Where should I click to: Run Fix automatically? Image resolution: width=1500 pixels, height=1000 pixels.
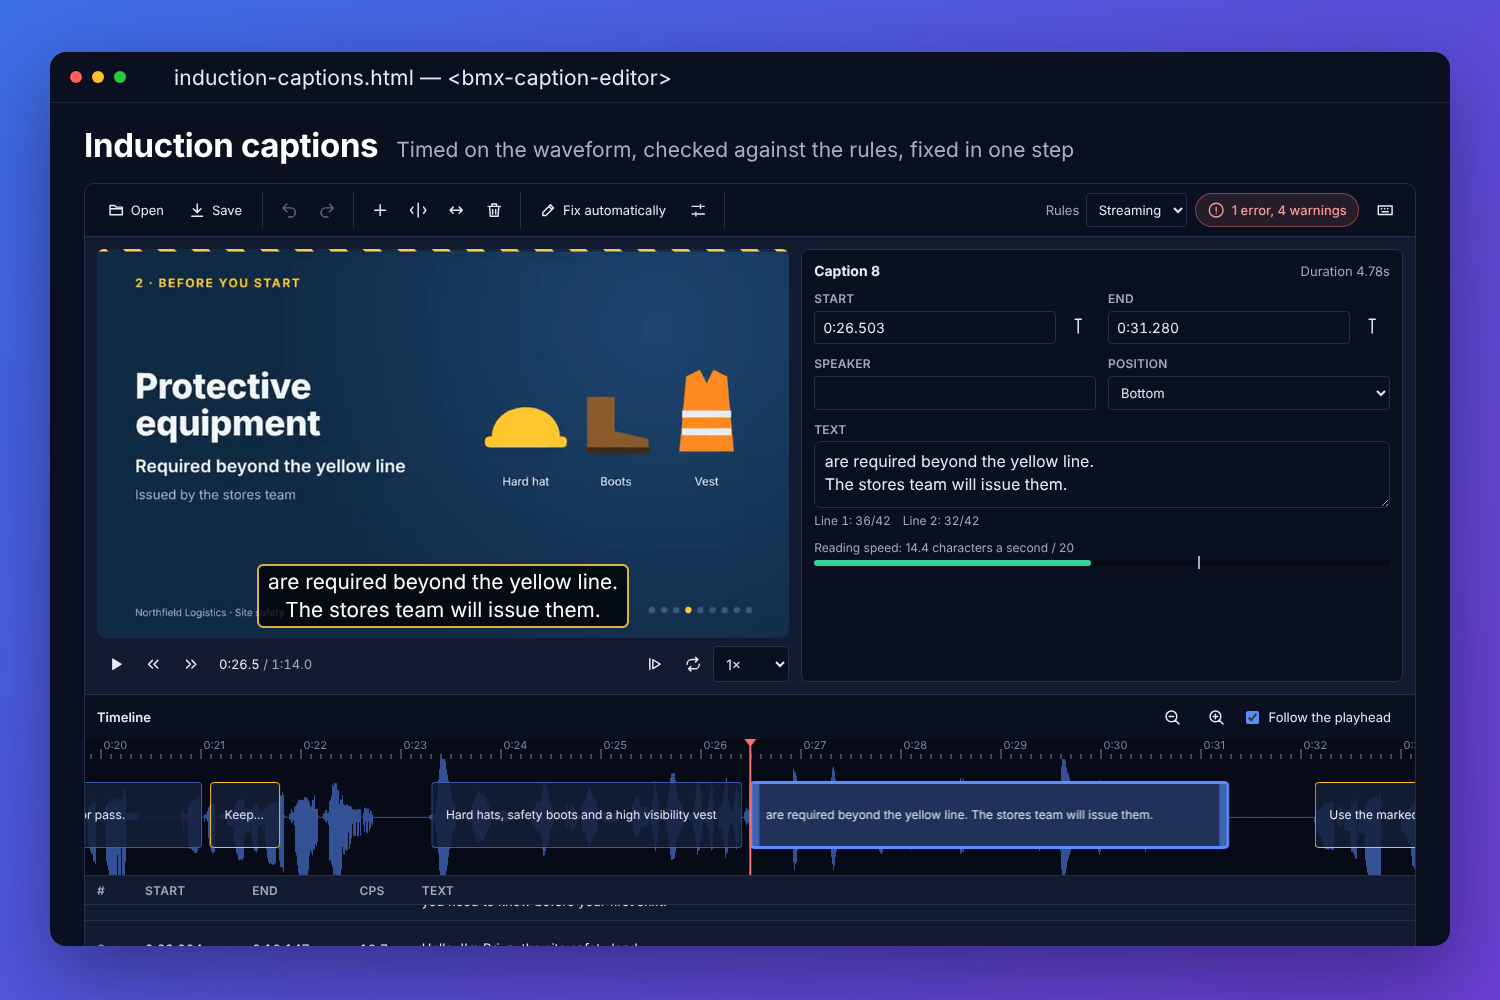(603, 210)
